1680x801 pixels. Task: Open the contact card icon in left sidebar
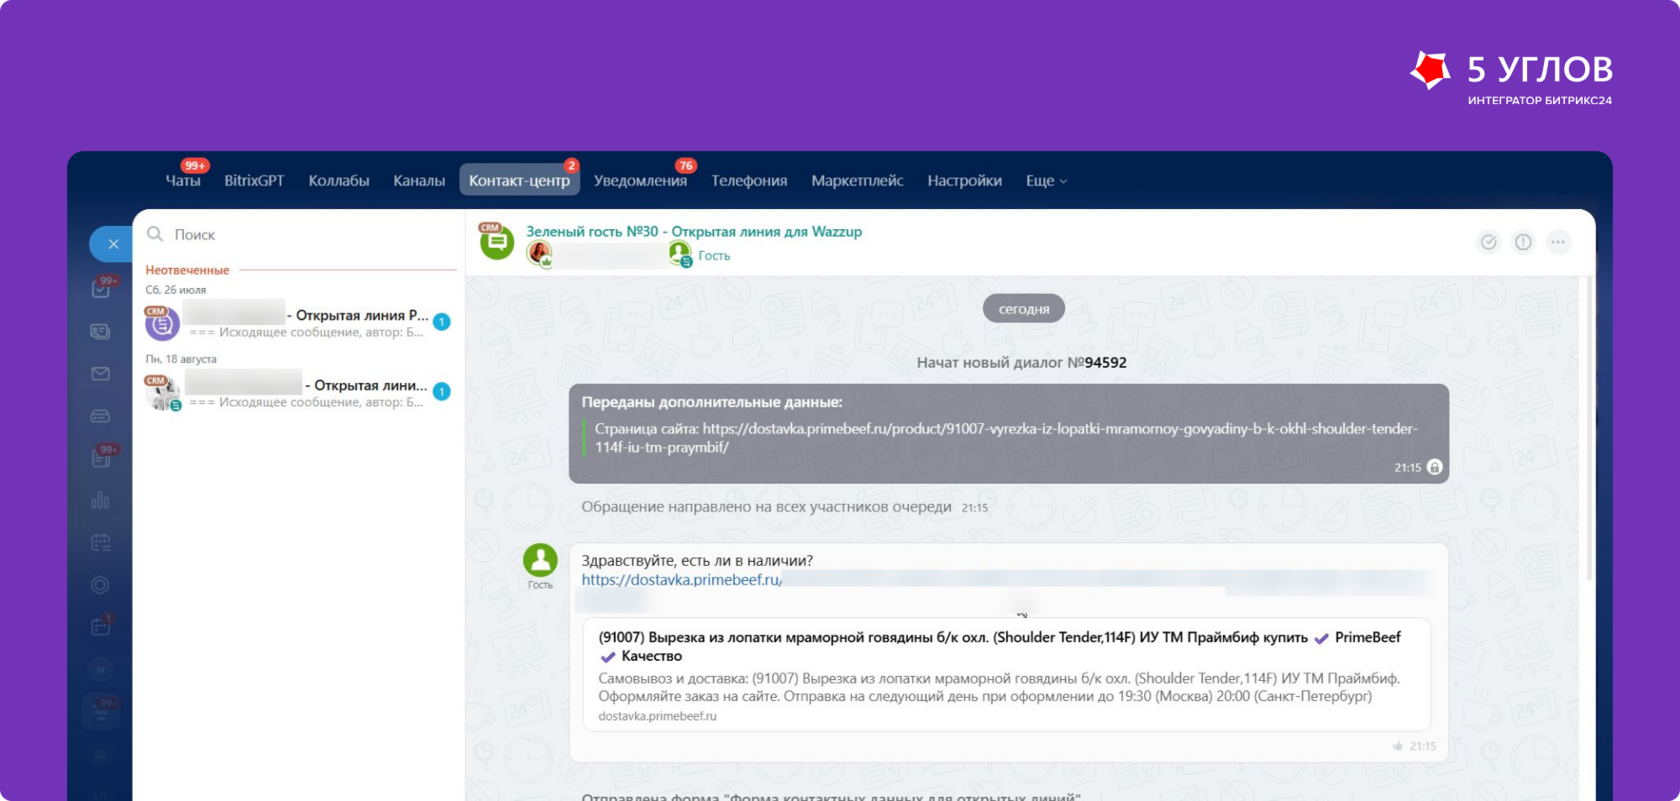click(x=100, y=331)
